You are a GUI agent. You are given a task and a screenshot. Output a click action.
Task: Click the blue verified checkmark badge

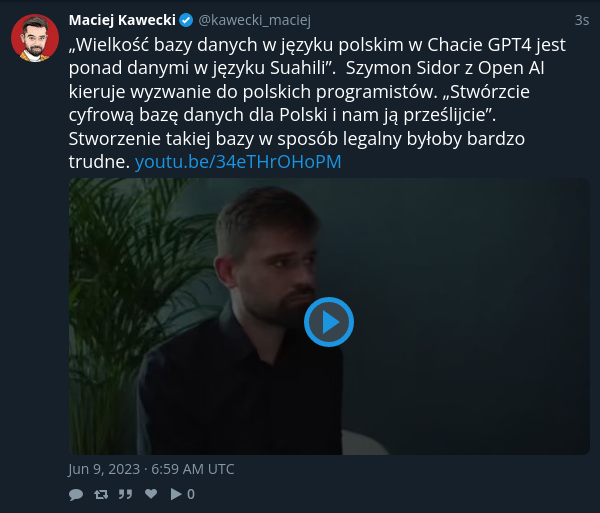(x=186, y=20)
